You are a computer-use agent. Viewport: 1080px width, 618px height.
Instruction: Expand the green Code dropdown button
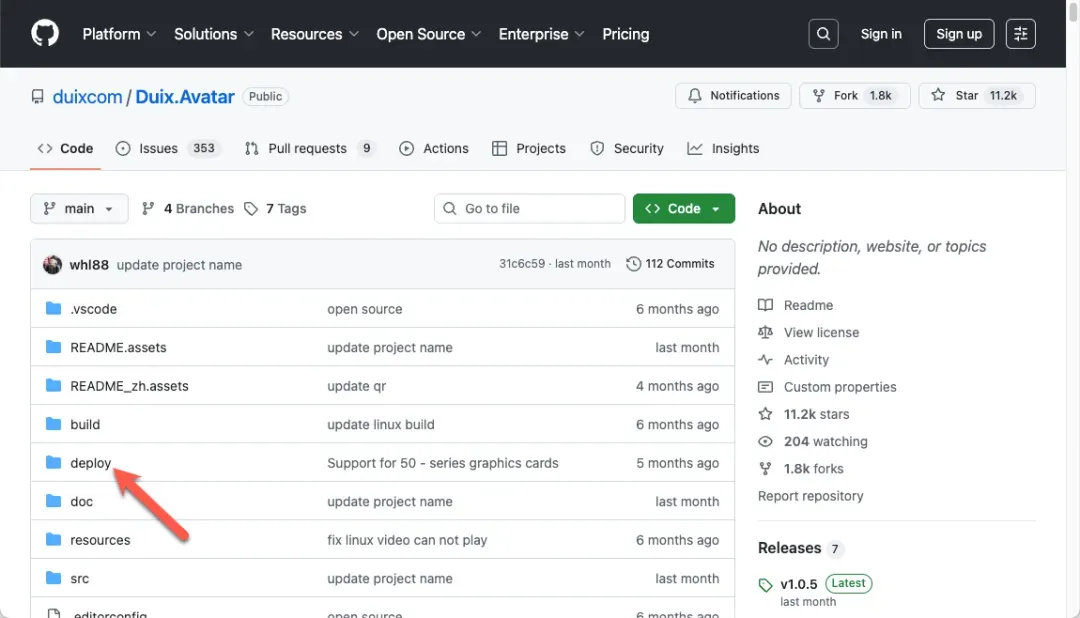(683, 209)
